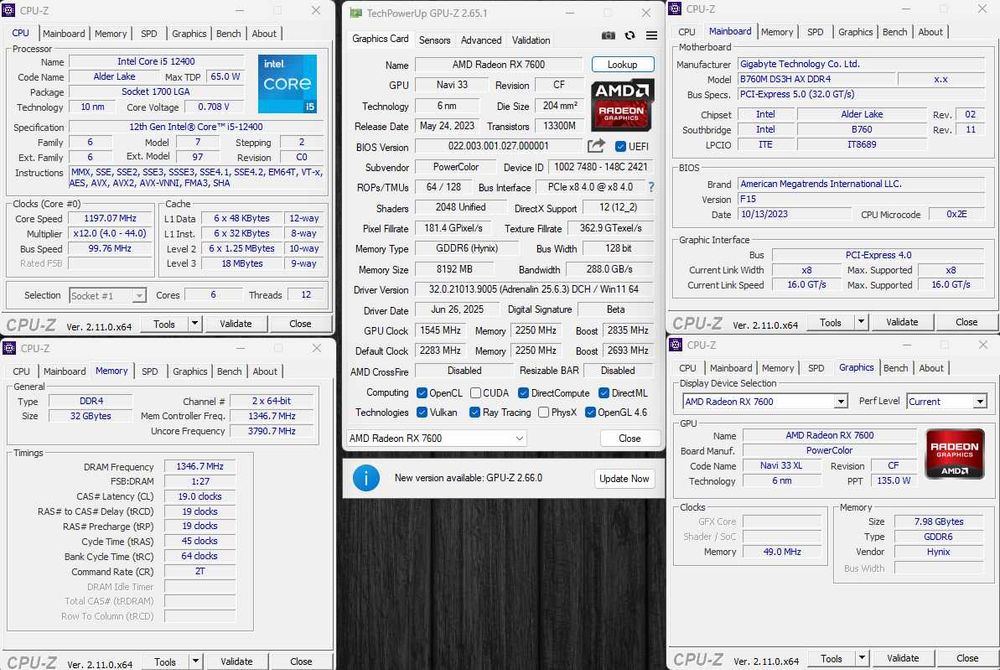Click the Radeon Graphics logo in CPU-Z Graphics window
1000x670 pixels.
[954, 453]
